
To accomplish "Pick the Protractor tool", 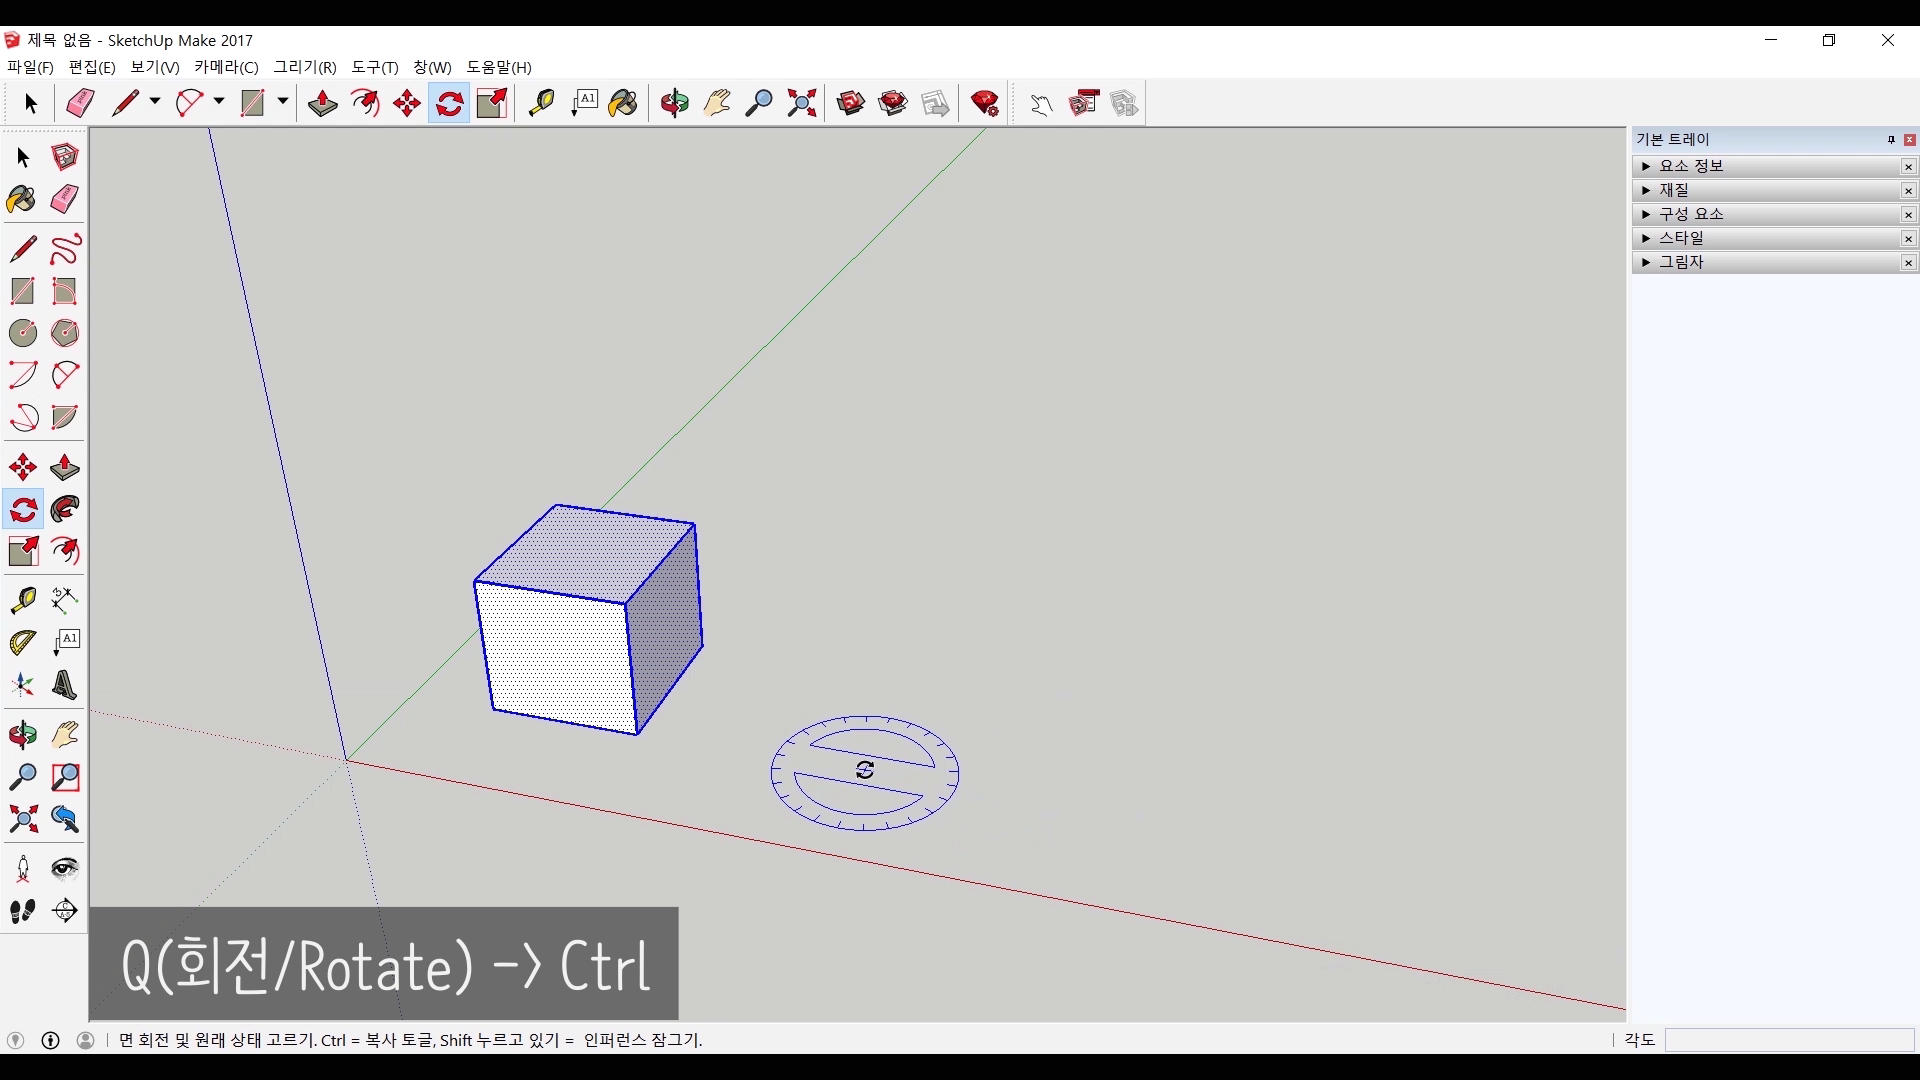I will point(23,642).
